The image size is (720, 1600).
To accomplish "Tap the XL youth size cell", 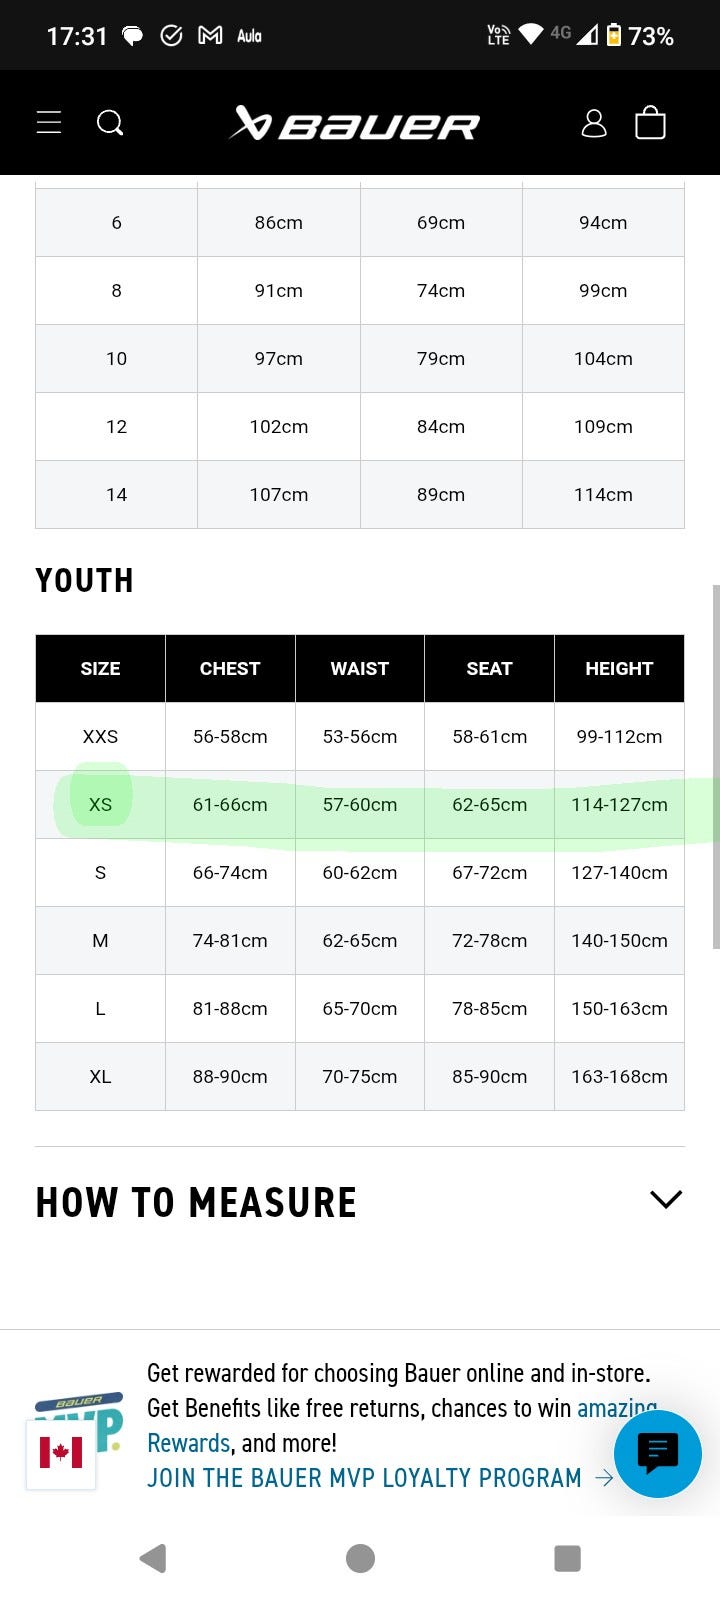I will (100, 1077).
